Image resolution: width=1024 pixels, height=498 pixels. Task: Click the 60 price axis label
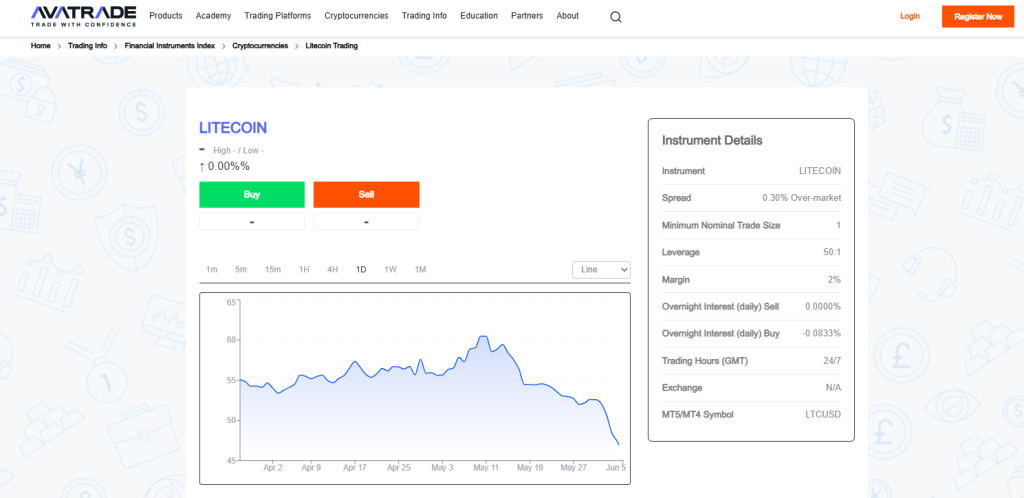click(231, 340)
